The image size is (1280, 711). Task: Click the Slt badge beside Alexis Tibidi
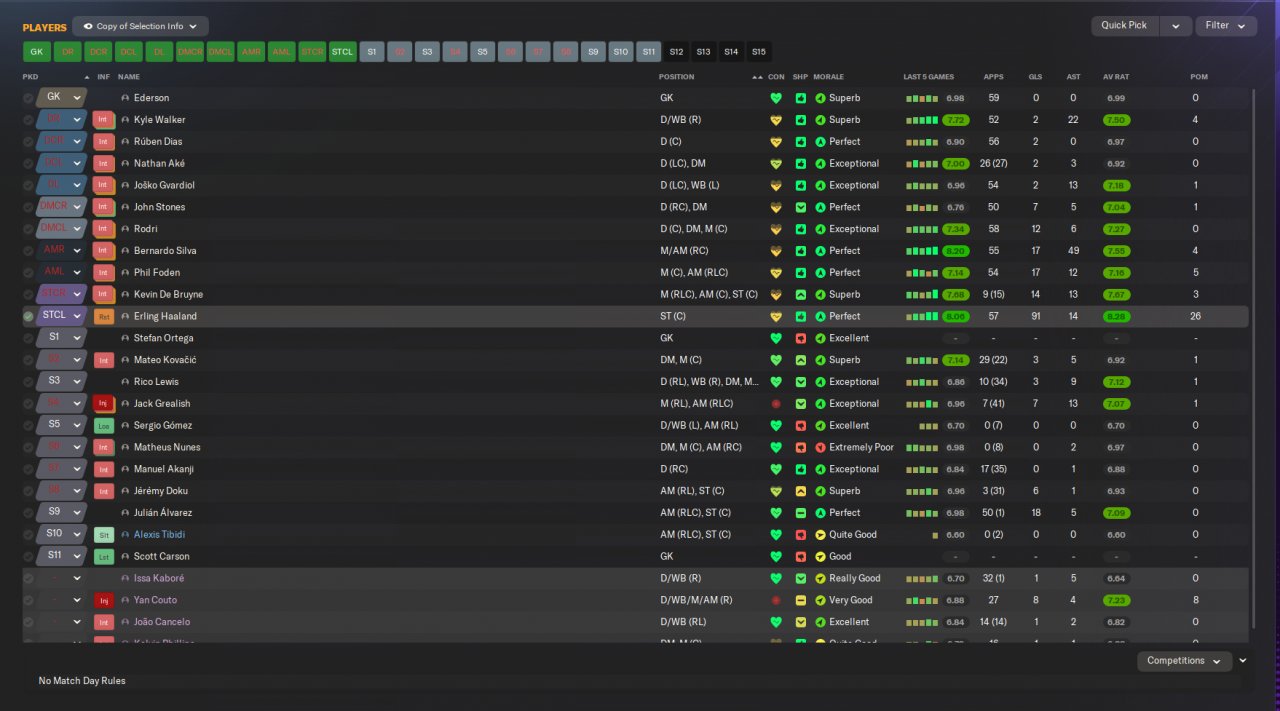pos(103,535)
